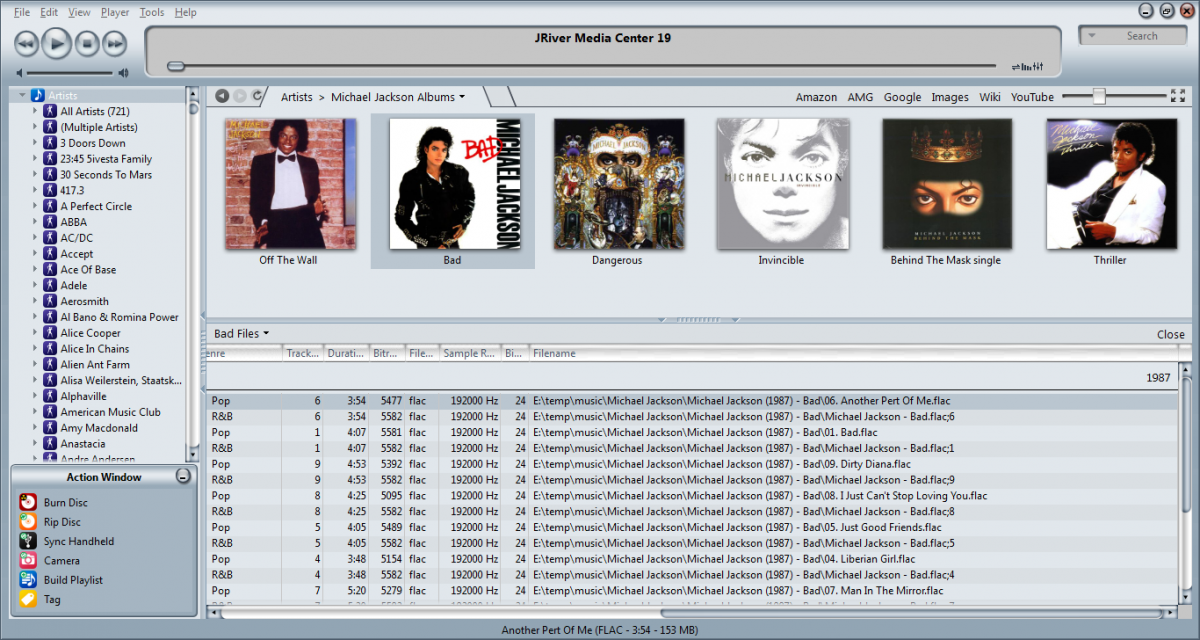Expand the Alice Cooper node

click(x=35, y=333)
